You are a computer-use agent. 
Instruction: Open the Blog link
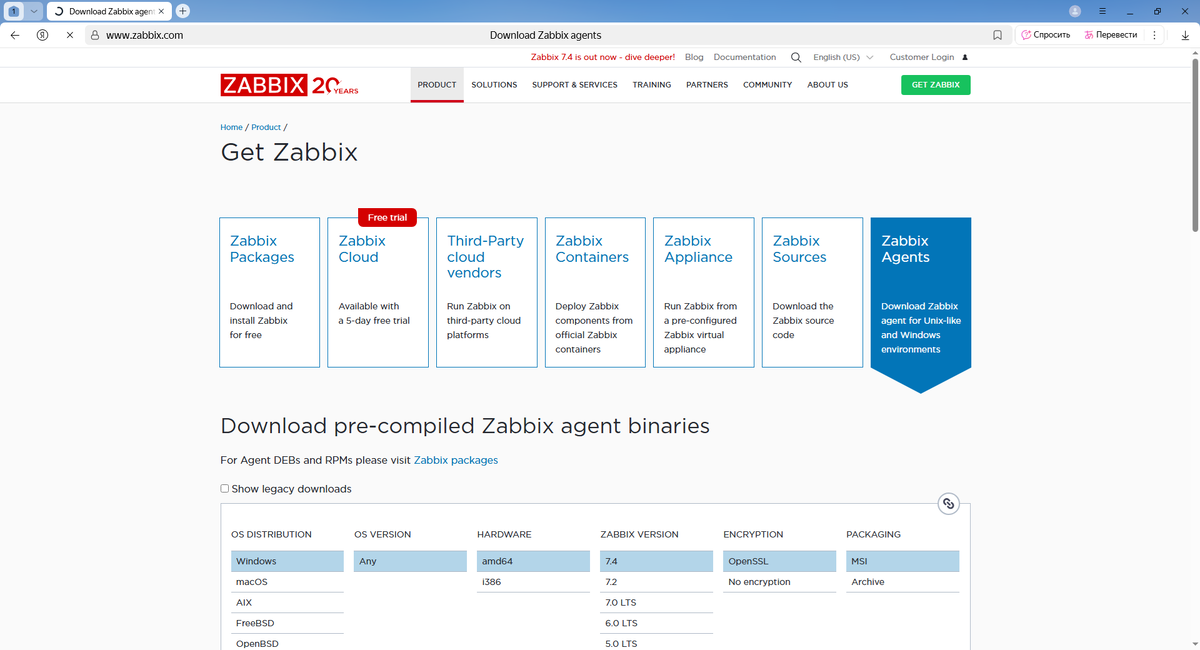[x=694, y=57]
